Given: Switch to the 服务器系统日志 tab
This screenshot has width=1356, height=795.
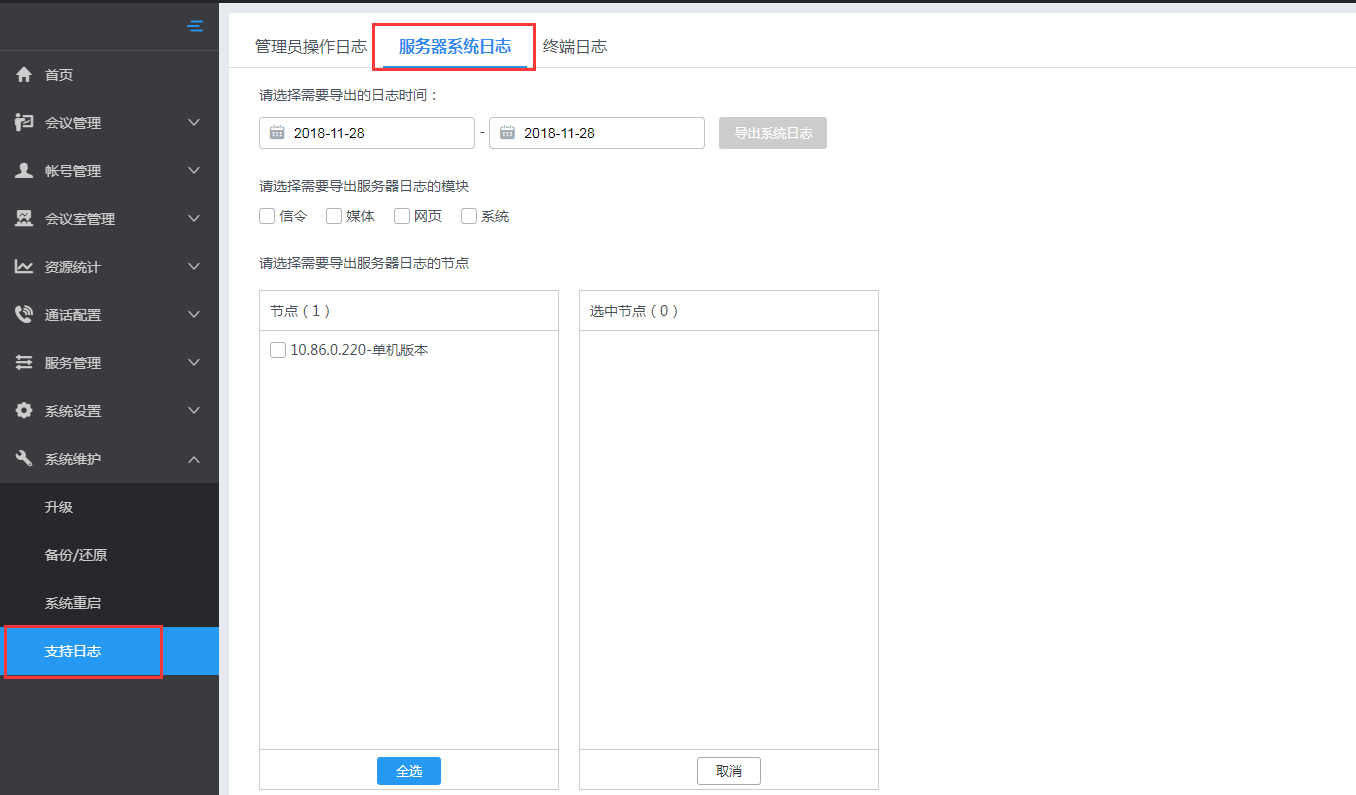Looking at the screenshot, I should [x=455, y=46].
